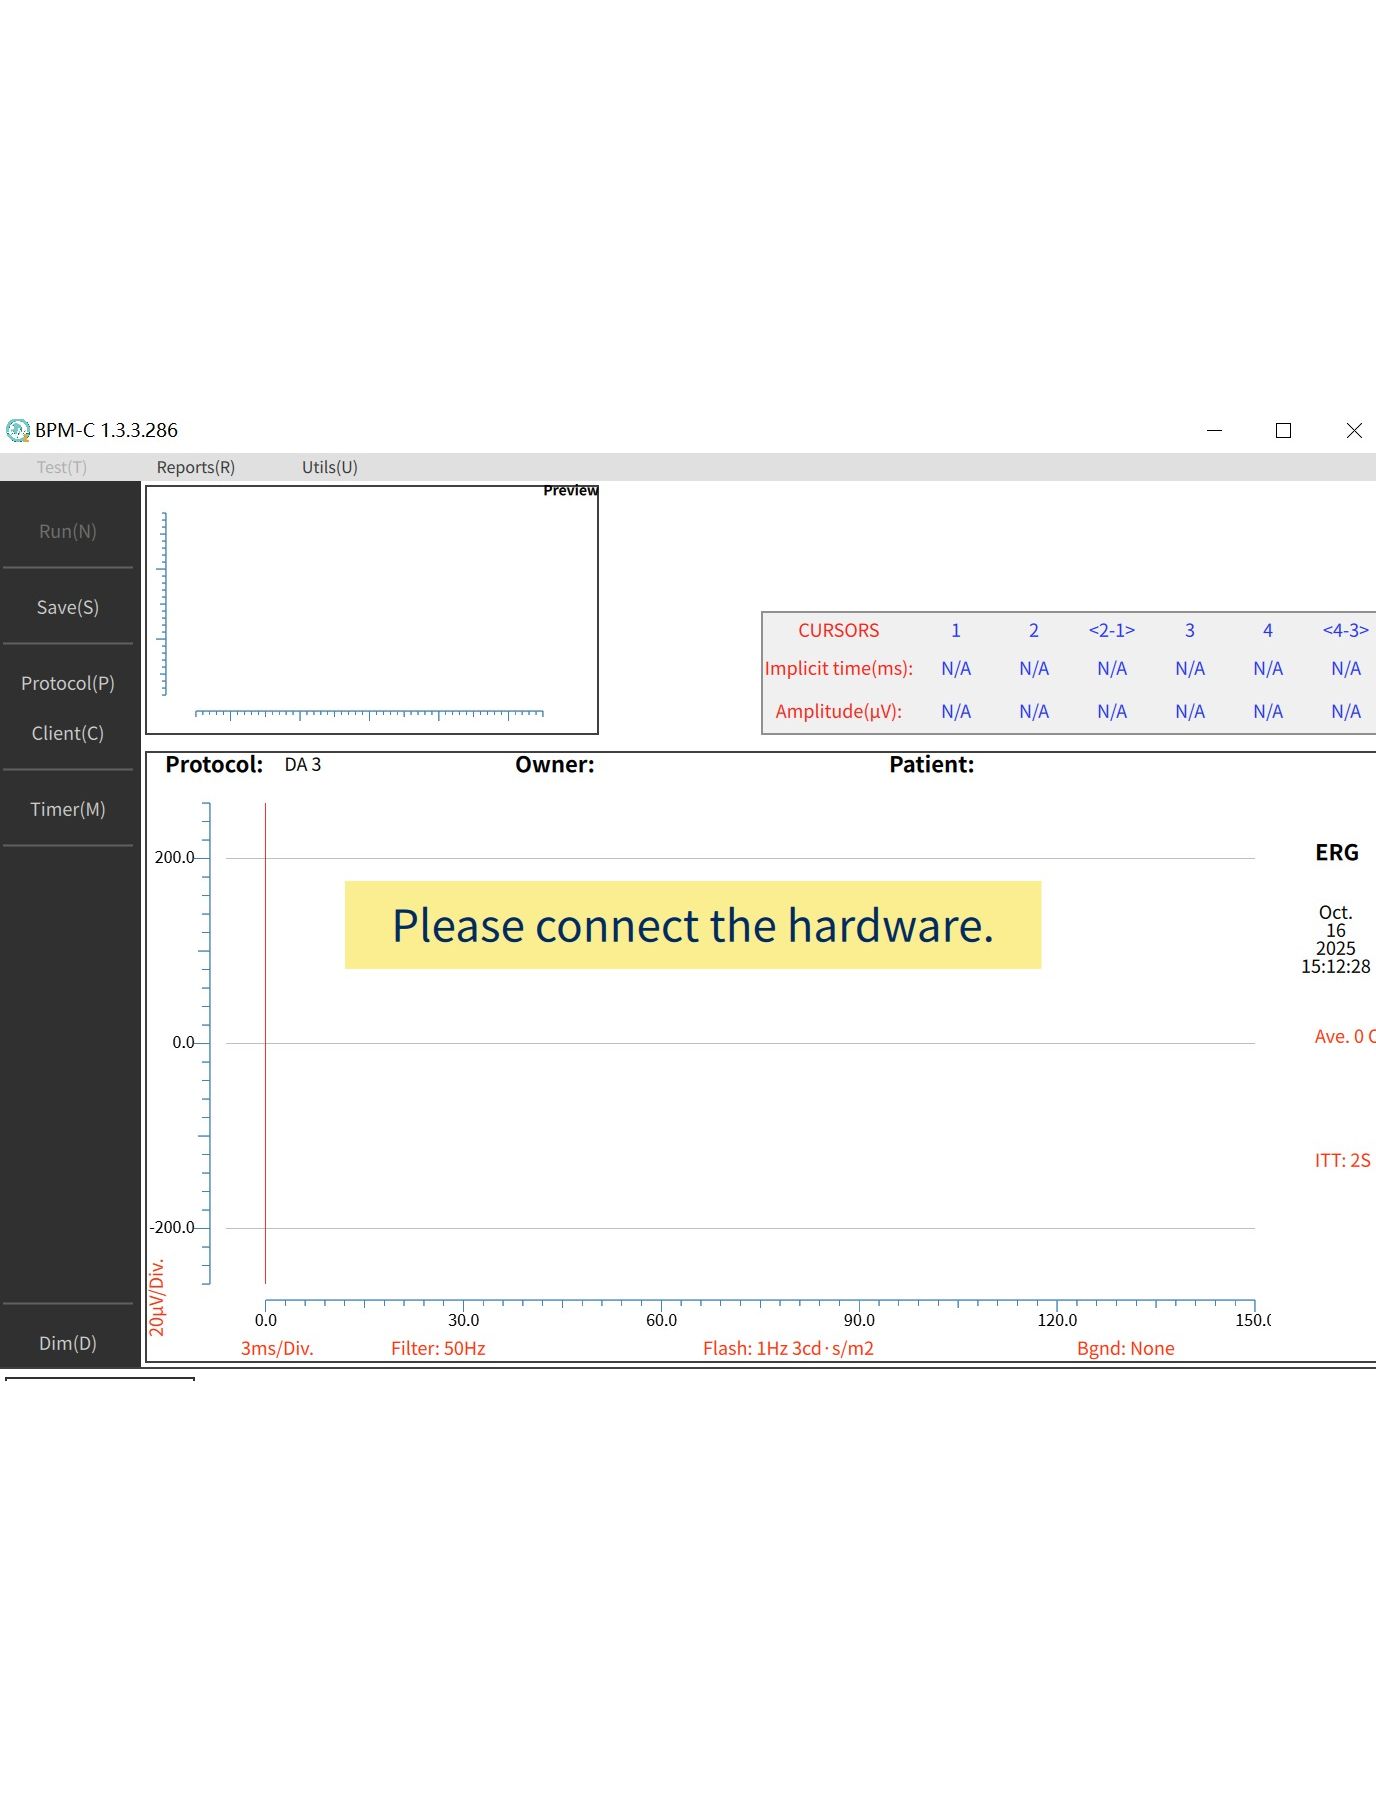Click the BPM-C app icon in title bar
Image resolution: width=1376 pixels, height=1800 pixels.
coord(17,431)
